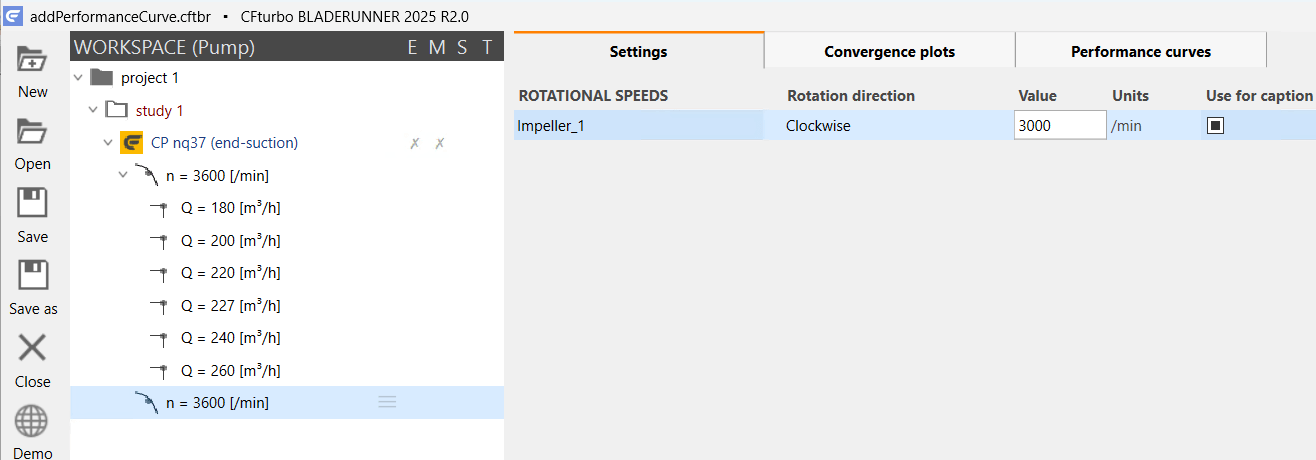Select Q = 227 [m³/h] operating point
This screenshot has width=1316, height=460.
click(x=230, y=305)
